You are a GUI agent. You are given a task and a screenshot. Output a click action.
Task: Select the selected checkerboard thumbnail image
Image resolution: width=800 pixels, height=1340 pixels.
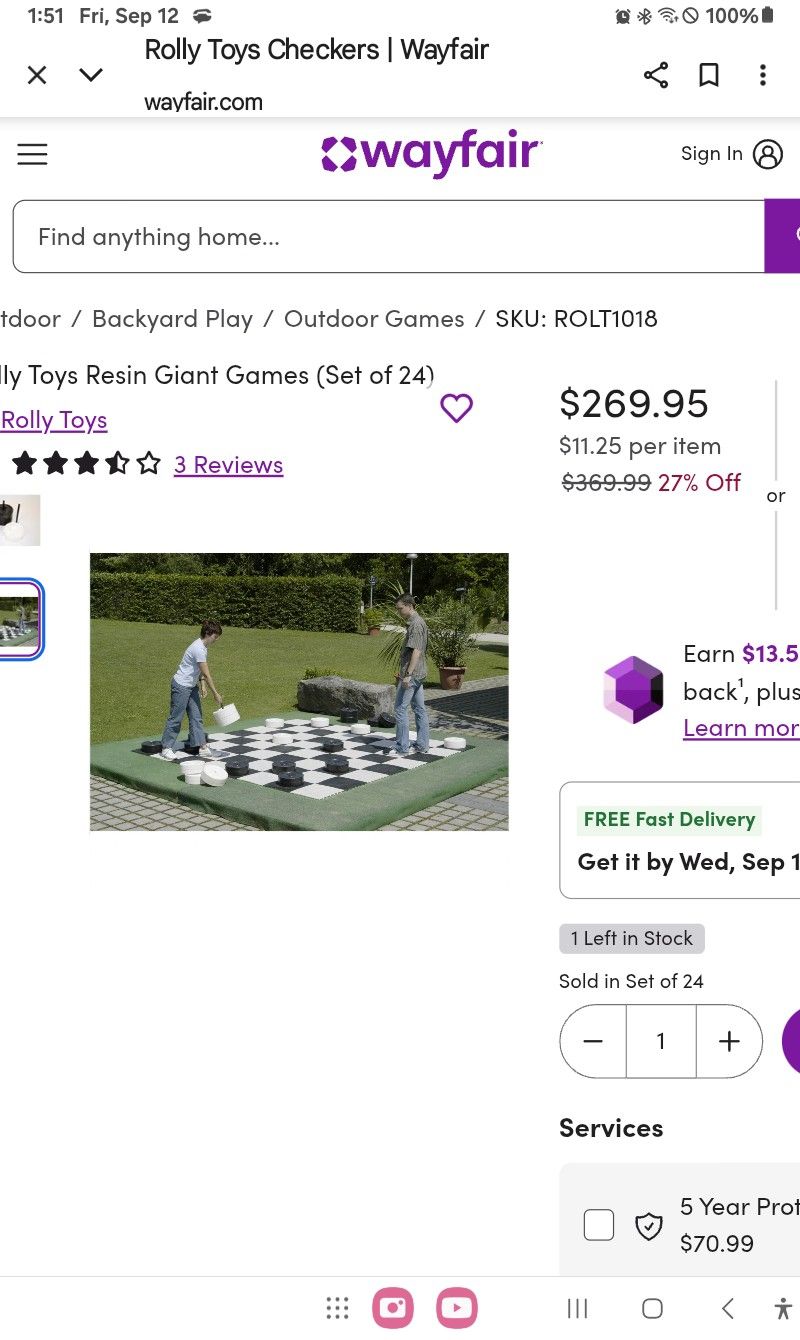19,619
